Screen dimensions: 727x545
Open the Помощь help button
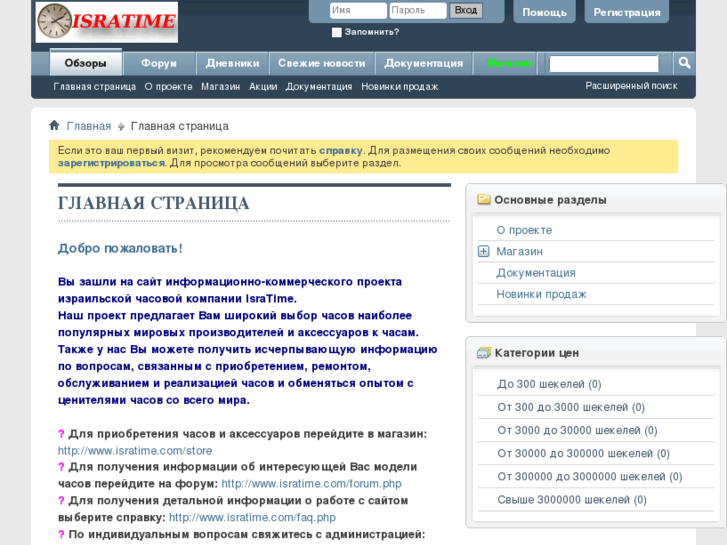point(544,12)
